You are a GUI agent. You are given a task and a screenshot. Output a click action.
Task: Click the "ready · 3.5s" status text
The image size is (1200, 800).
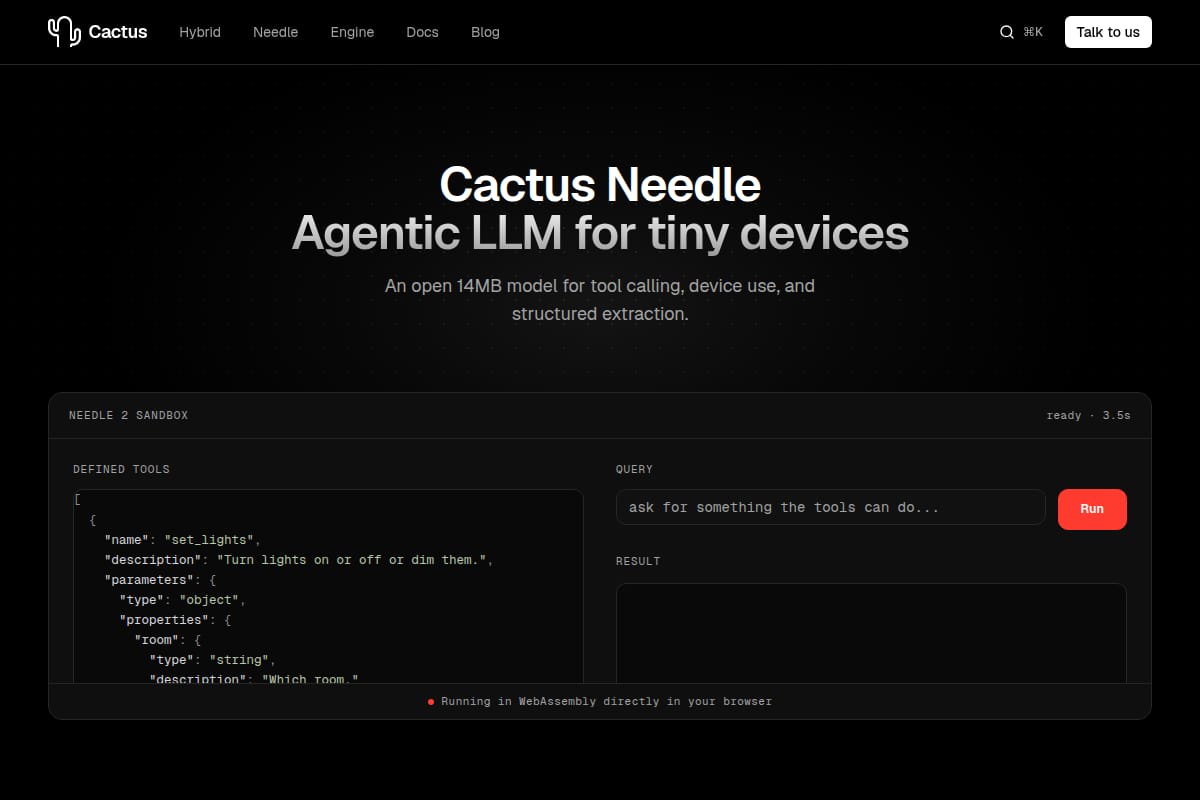pos(1089,415)
